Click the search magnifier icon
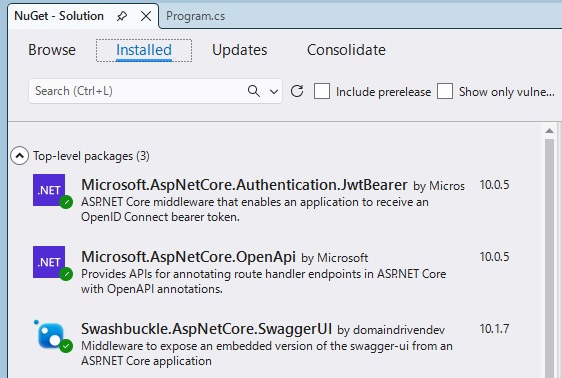This screenshot has width=562, height=378. pyautogui.click(x=254, y=91)
